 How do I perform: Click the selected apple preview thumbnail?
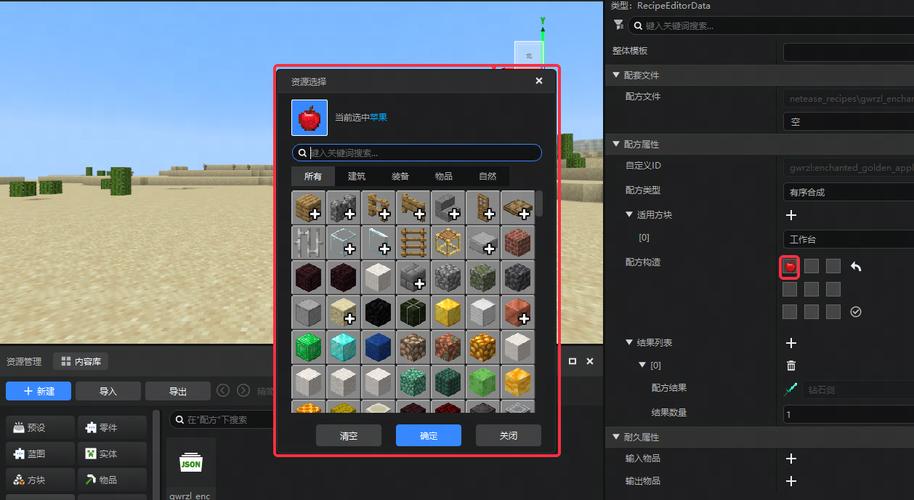pyautogui.click(x=310, y=117)
